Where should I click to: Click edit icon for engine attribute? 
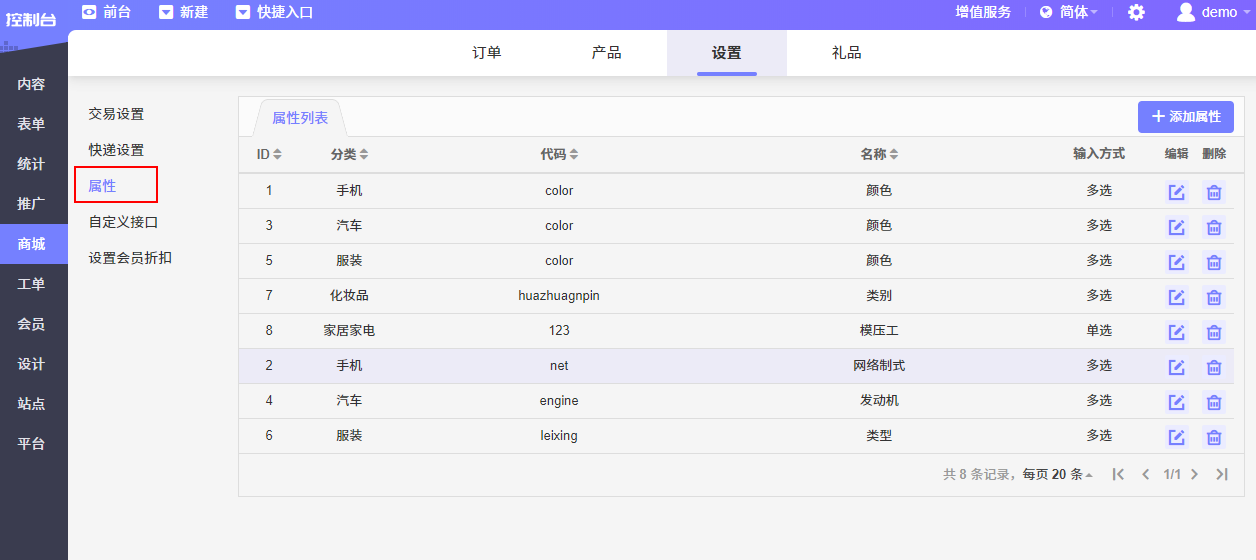pyautogui.click(x=1177, y=402)
